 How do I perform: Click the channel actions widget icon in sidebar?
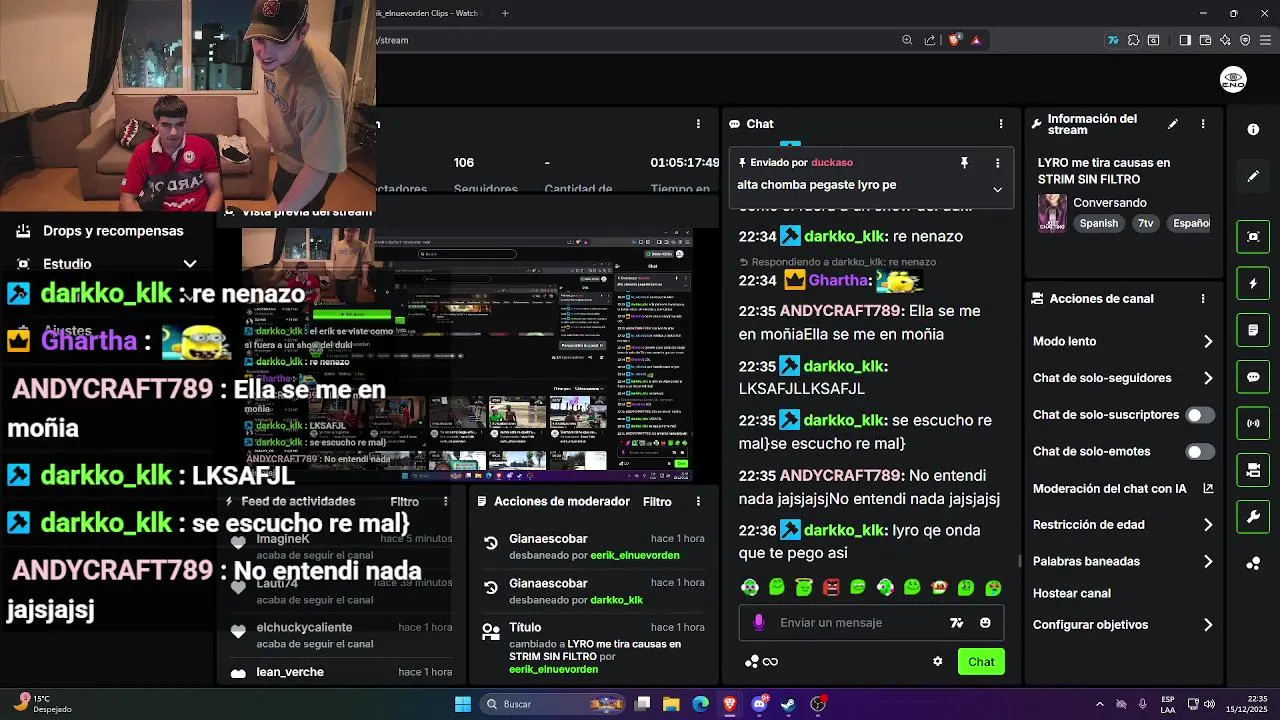1253,470
